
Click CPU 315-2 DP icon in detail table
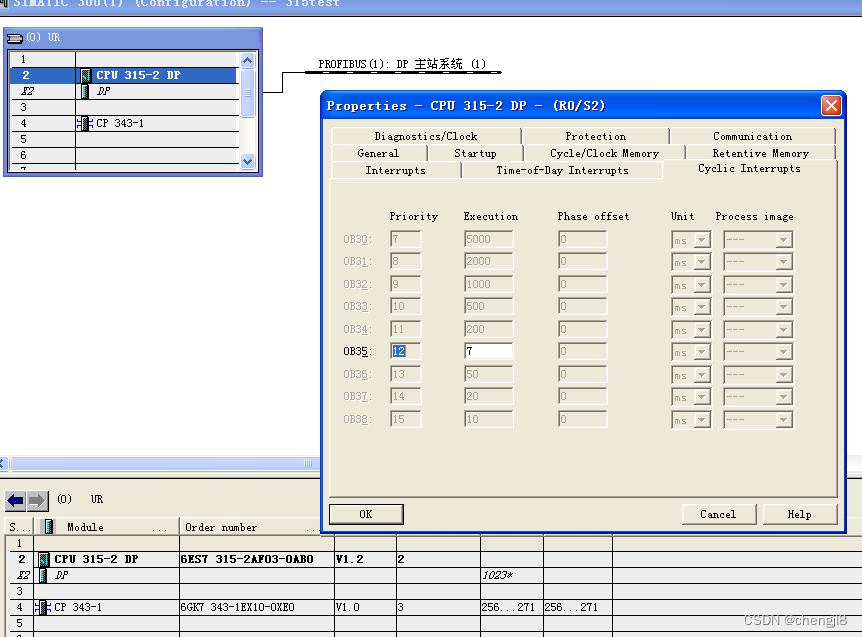pyautogui.click(x=44, y=560)
